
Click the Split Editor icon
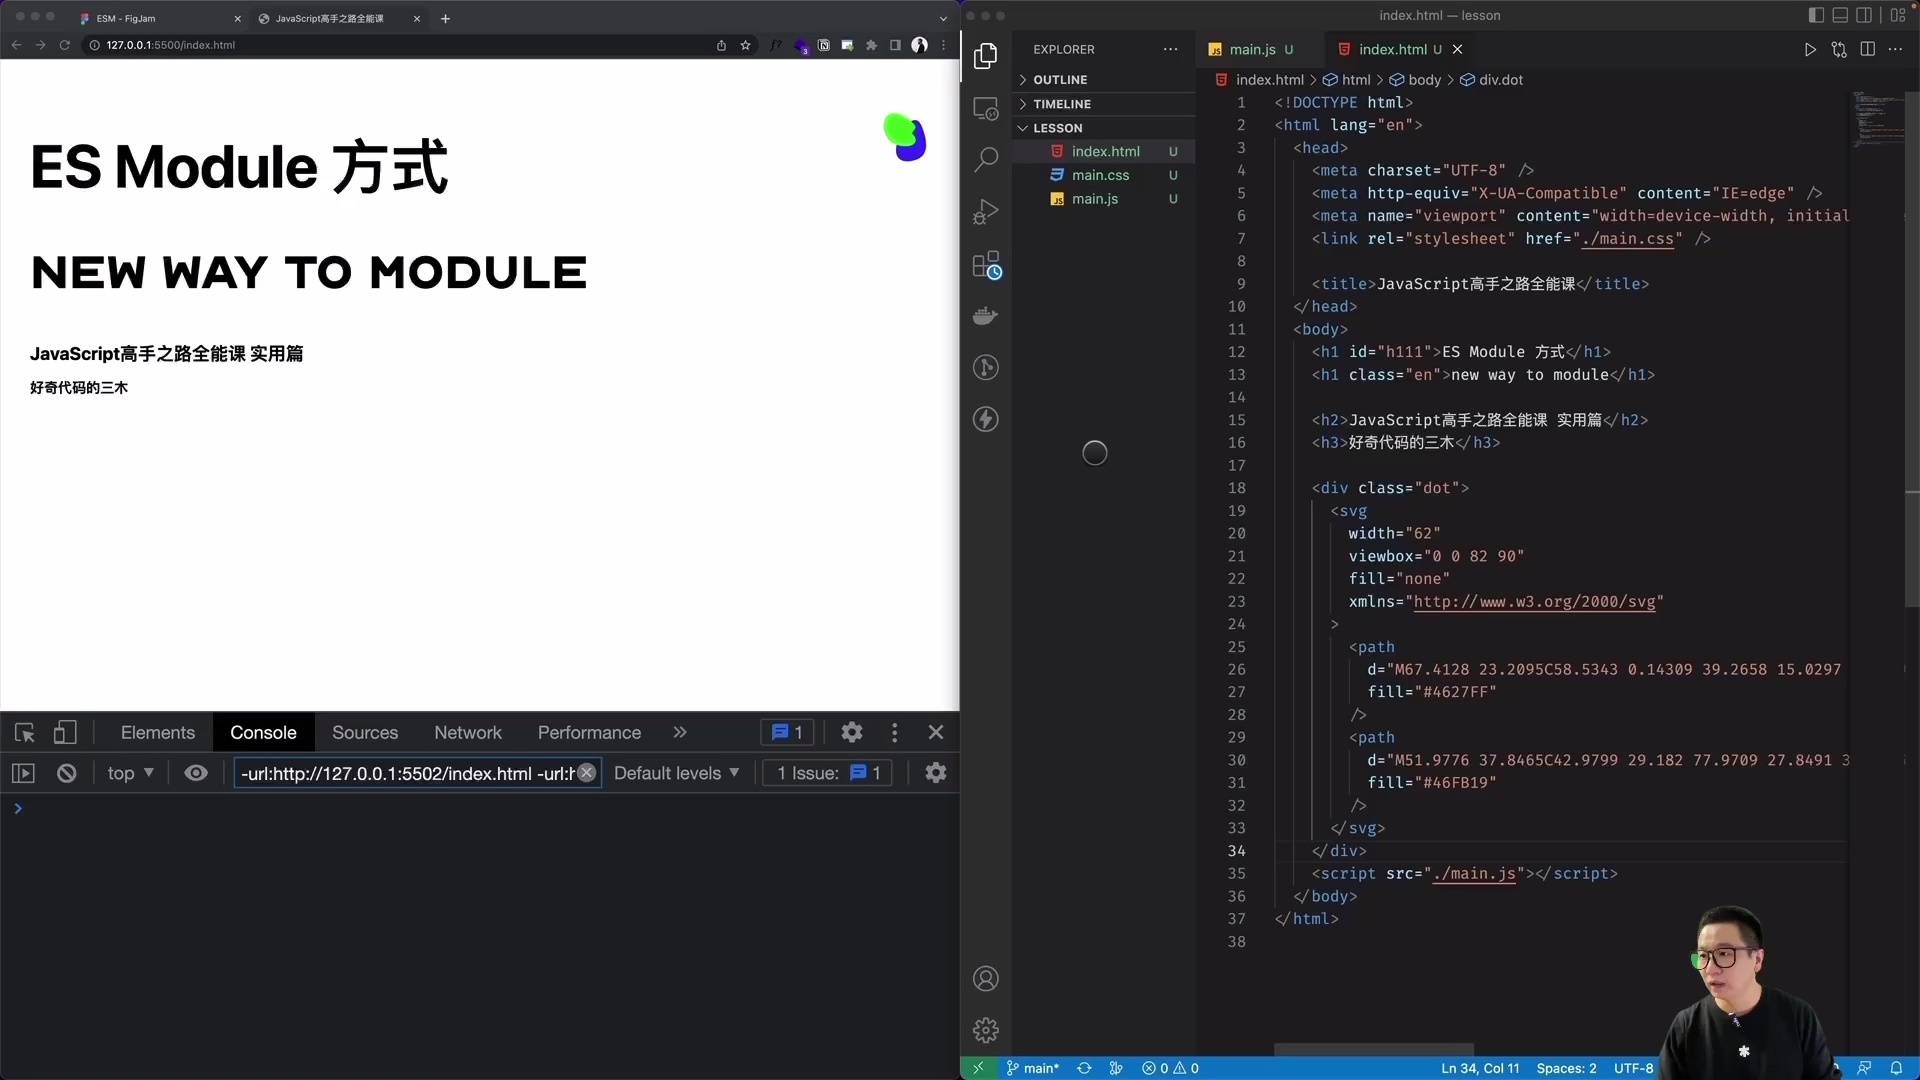coord(1868,49)
